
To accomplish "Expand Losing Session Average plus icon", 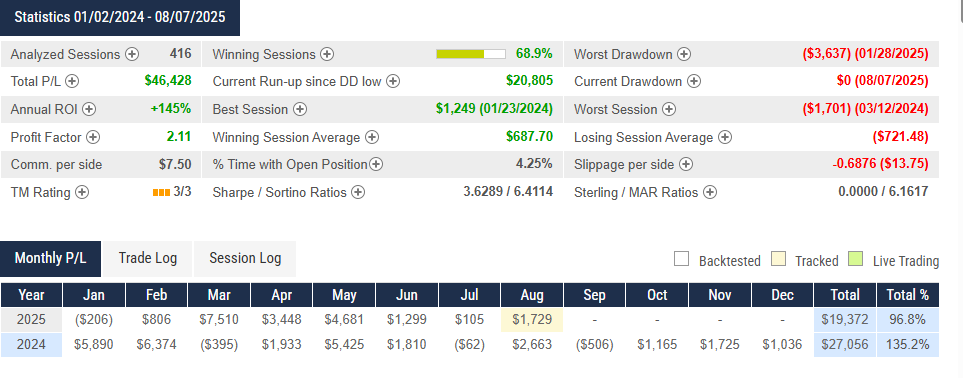I will 725,137.
